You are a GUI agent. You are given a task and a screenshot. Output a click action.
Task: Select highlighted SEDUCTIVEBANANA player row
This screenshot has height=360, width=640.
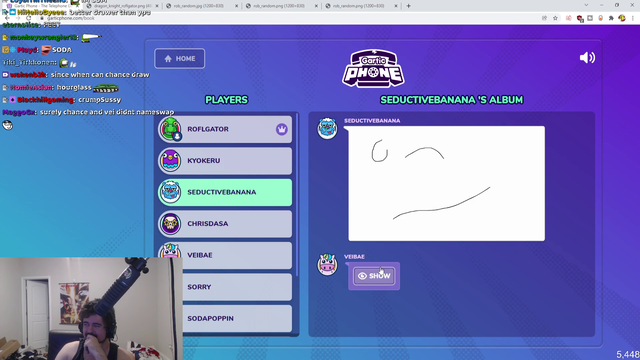point(225,192)
